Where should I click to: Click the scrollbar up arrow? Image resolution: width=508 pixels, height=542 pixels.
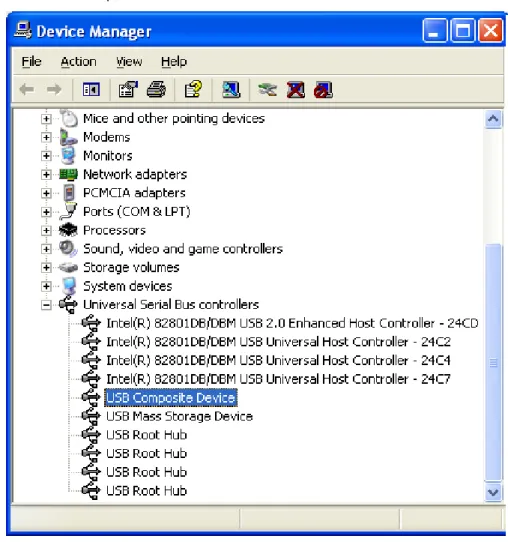[493, 119]
